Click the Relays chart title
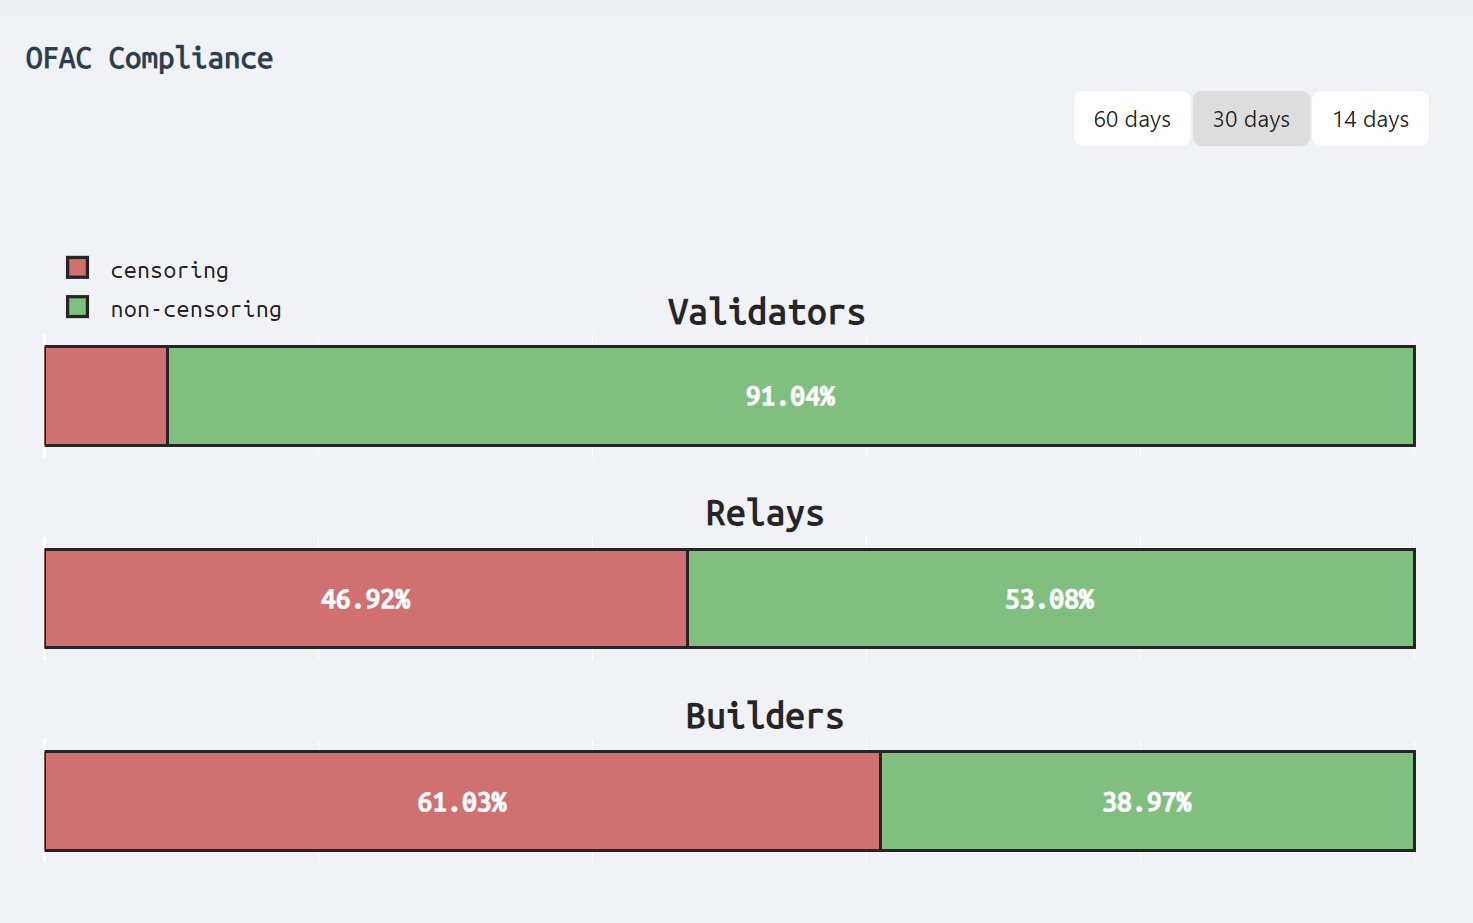The height and width of the screenshot is (923, 1473). click(765, 513)
